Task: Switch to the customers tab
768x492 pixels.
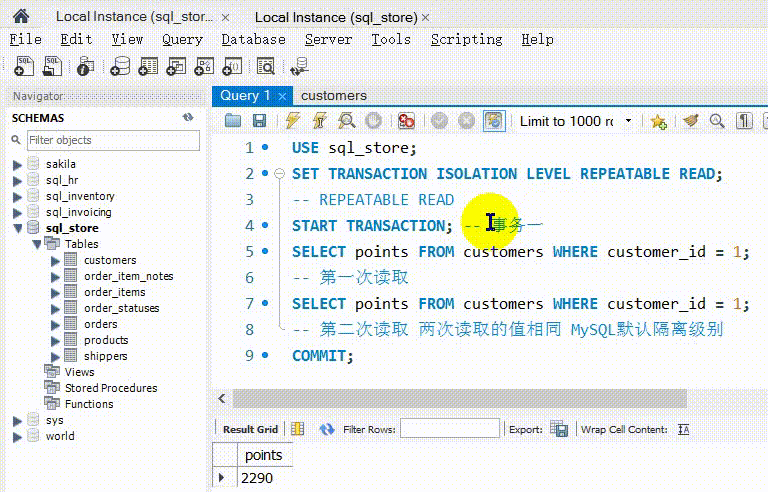Action: point(334,96)
